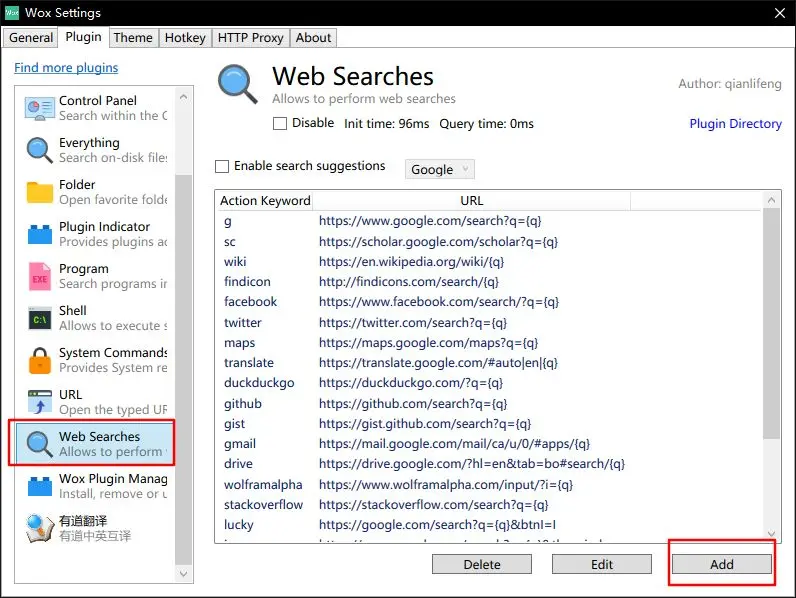Click the drive.google.com URL cell
The width and height of the screenshot is (796, 598).
472,464
